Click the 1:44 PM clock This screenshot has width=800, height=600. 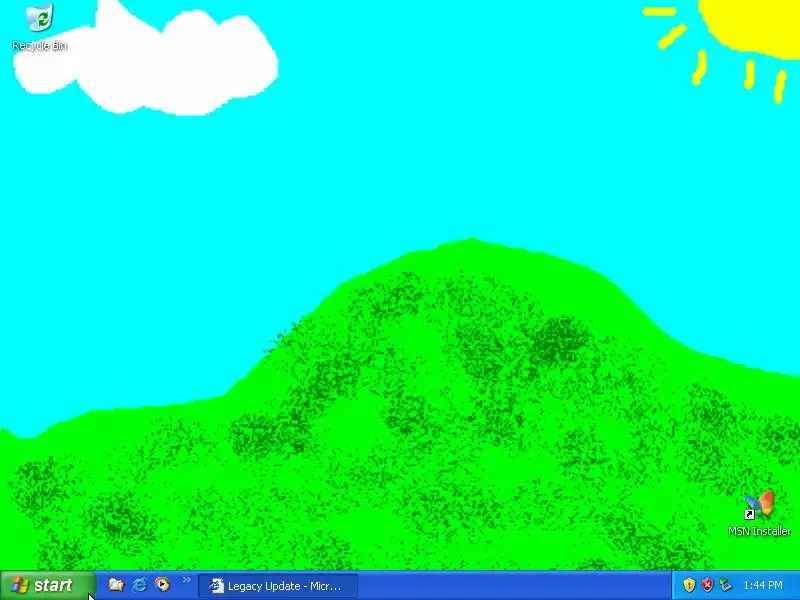(x=763, y=585)
